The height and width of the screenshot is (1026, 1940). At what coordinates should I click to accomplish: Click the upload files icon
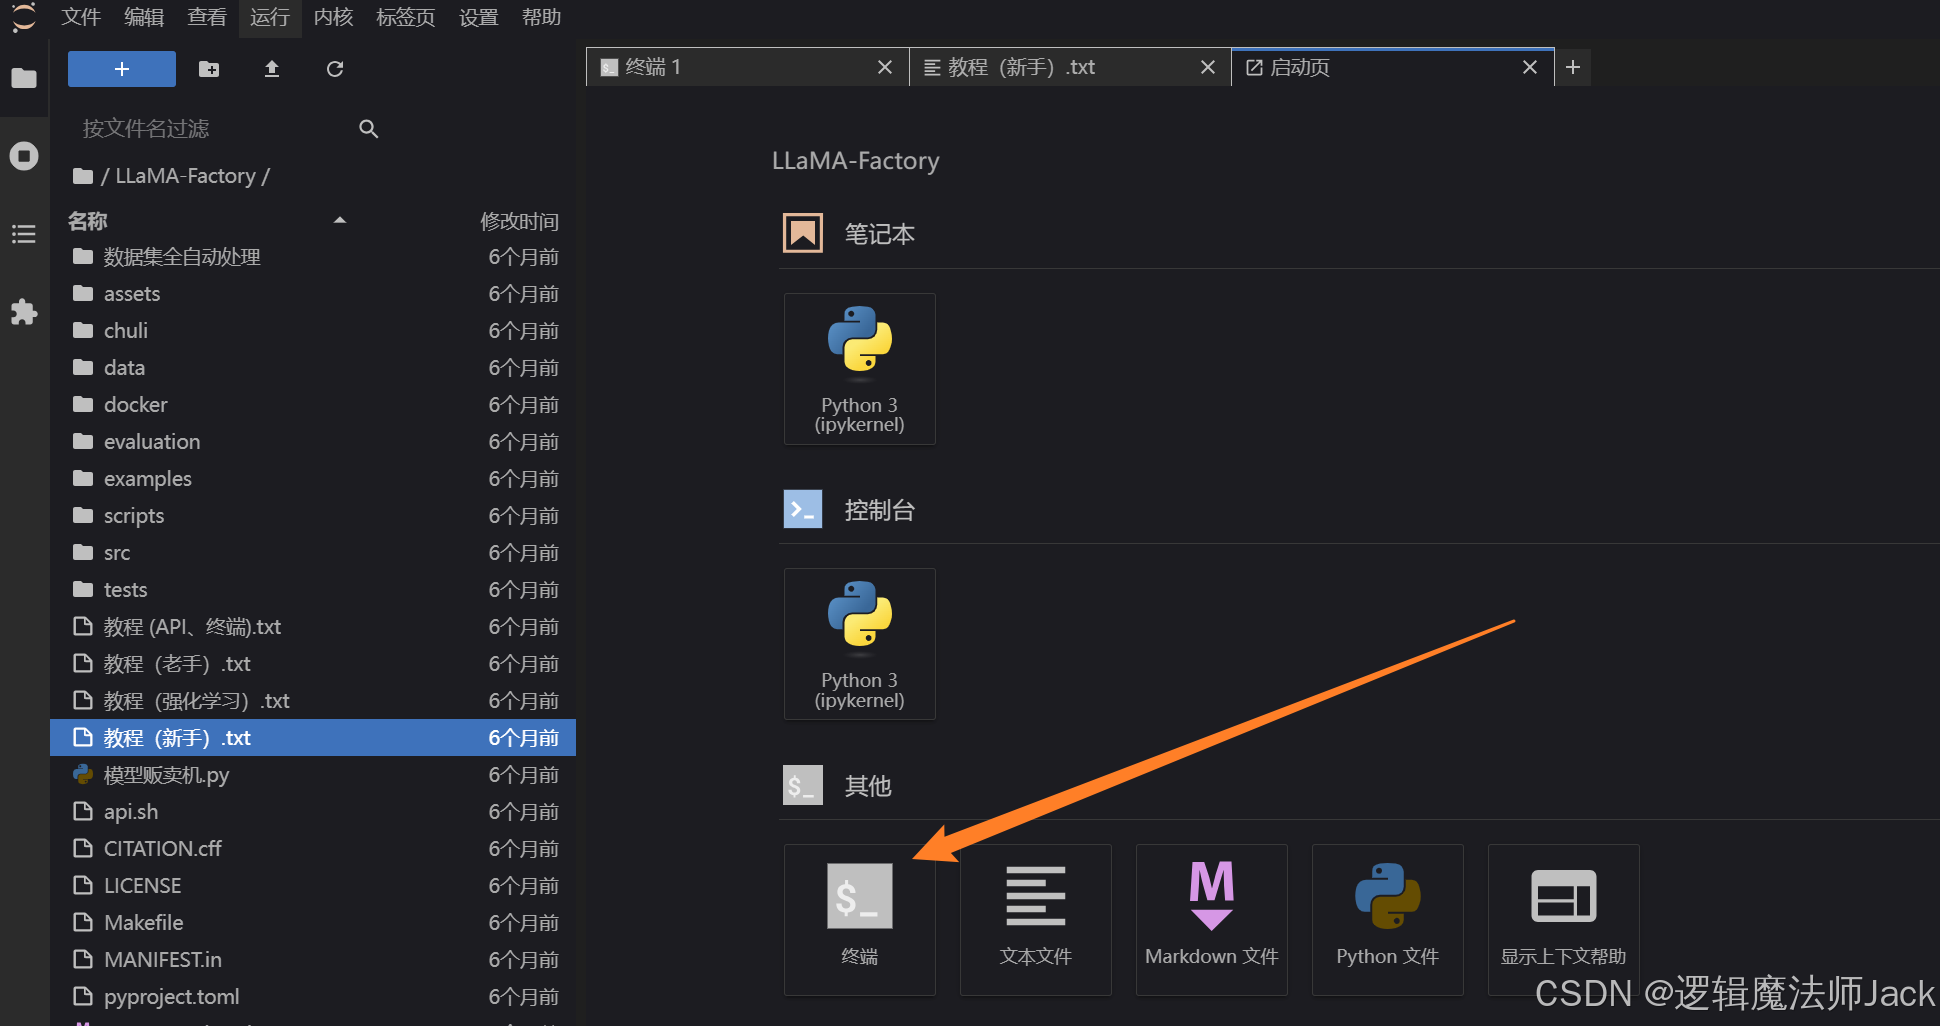pos(272,69)
